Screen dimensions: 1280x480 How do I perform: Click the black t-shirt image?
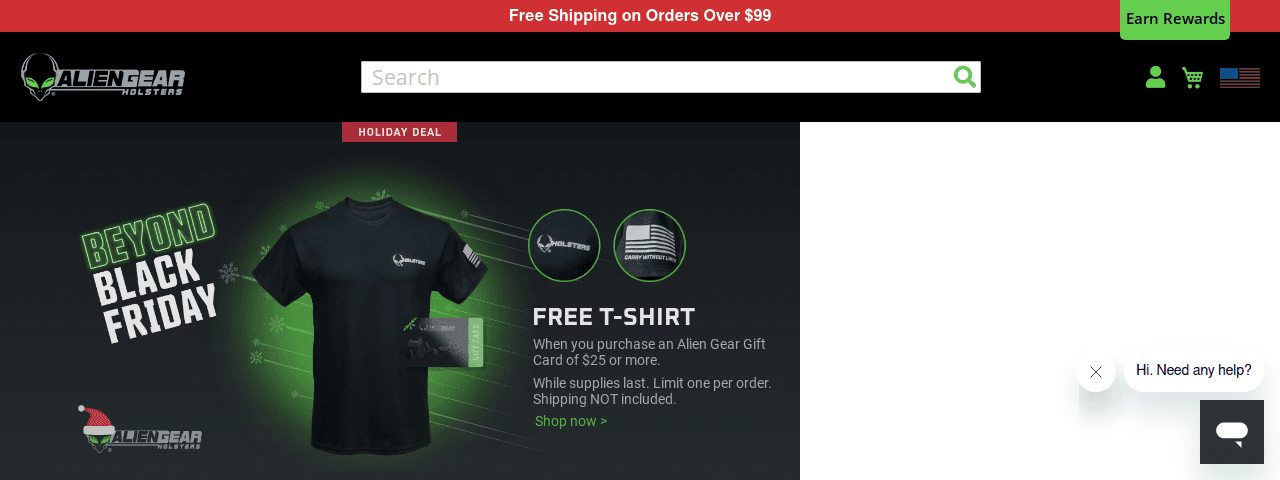[x=365, y=320]
